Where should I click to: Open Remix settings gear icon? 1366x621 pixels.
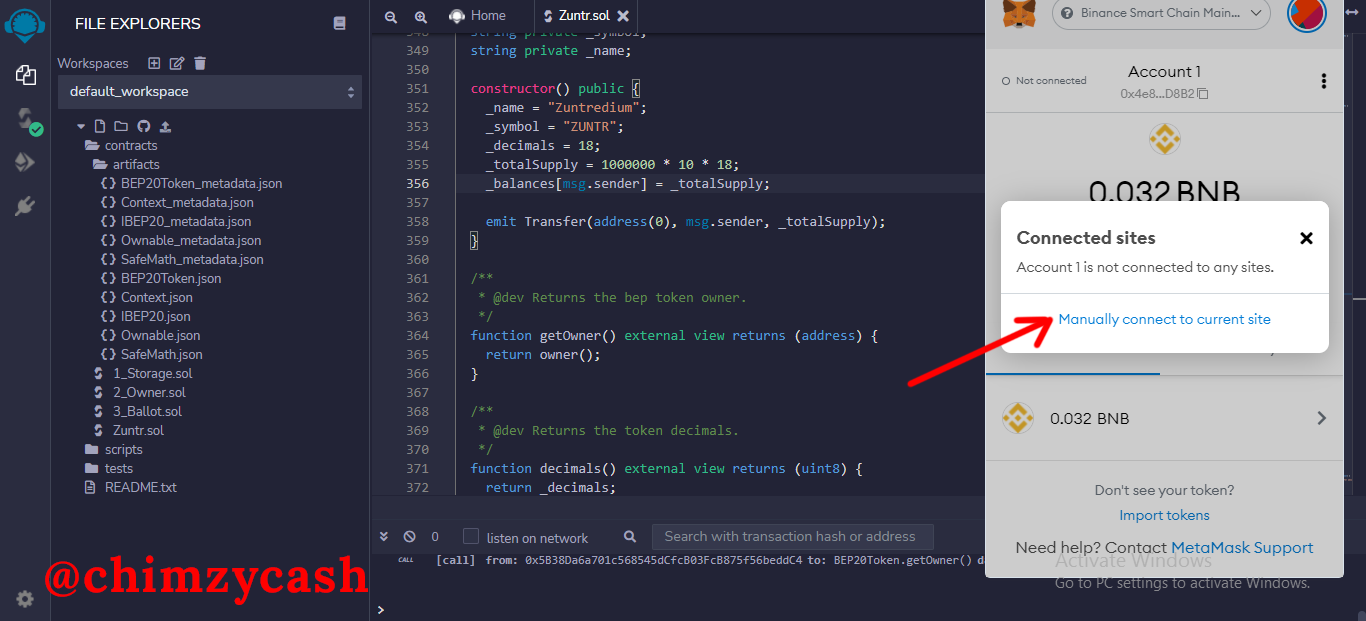tap(25, 599)
